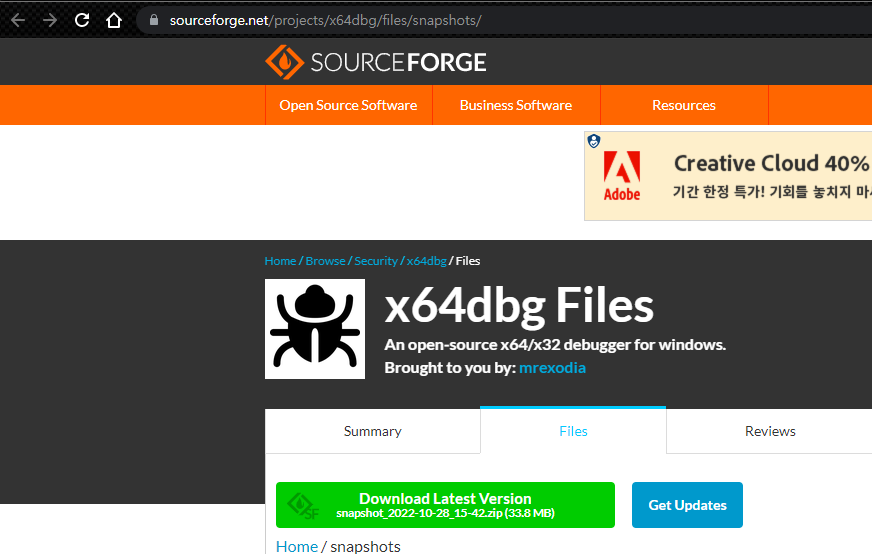This screenshot has width=872, height=554.
Task: Follow the Security breadcrumb link
Action: 376,261
